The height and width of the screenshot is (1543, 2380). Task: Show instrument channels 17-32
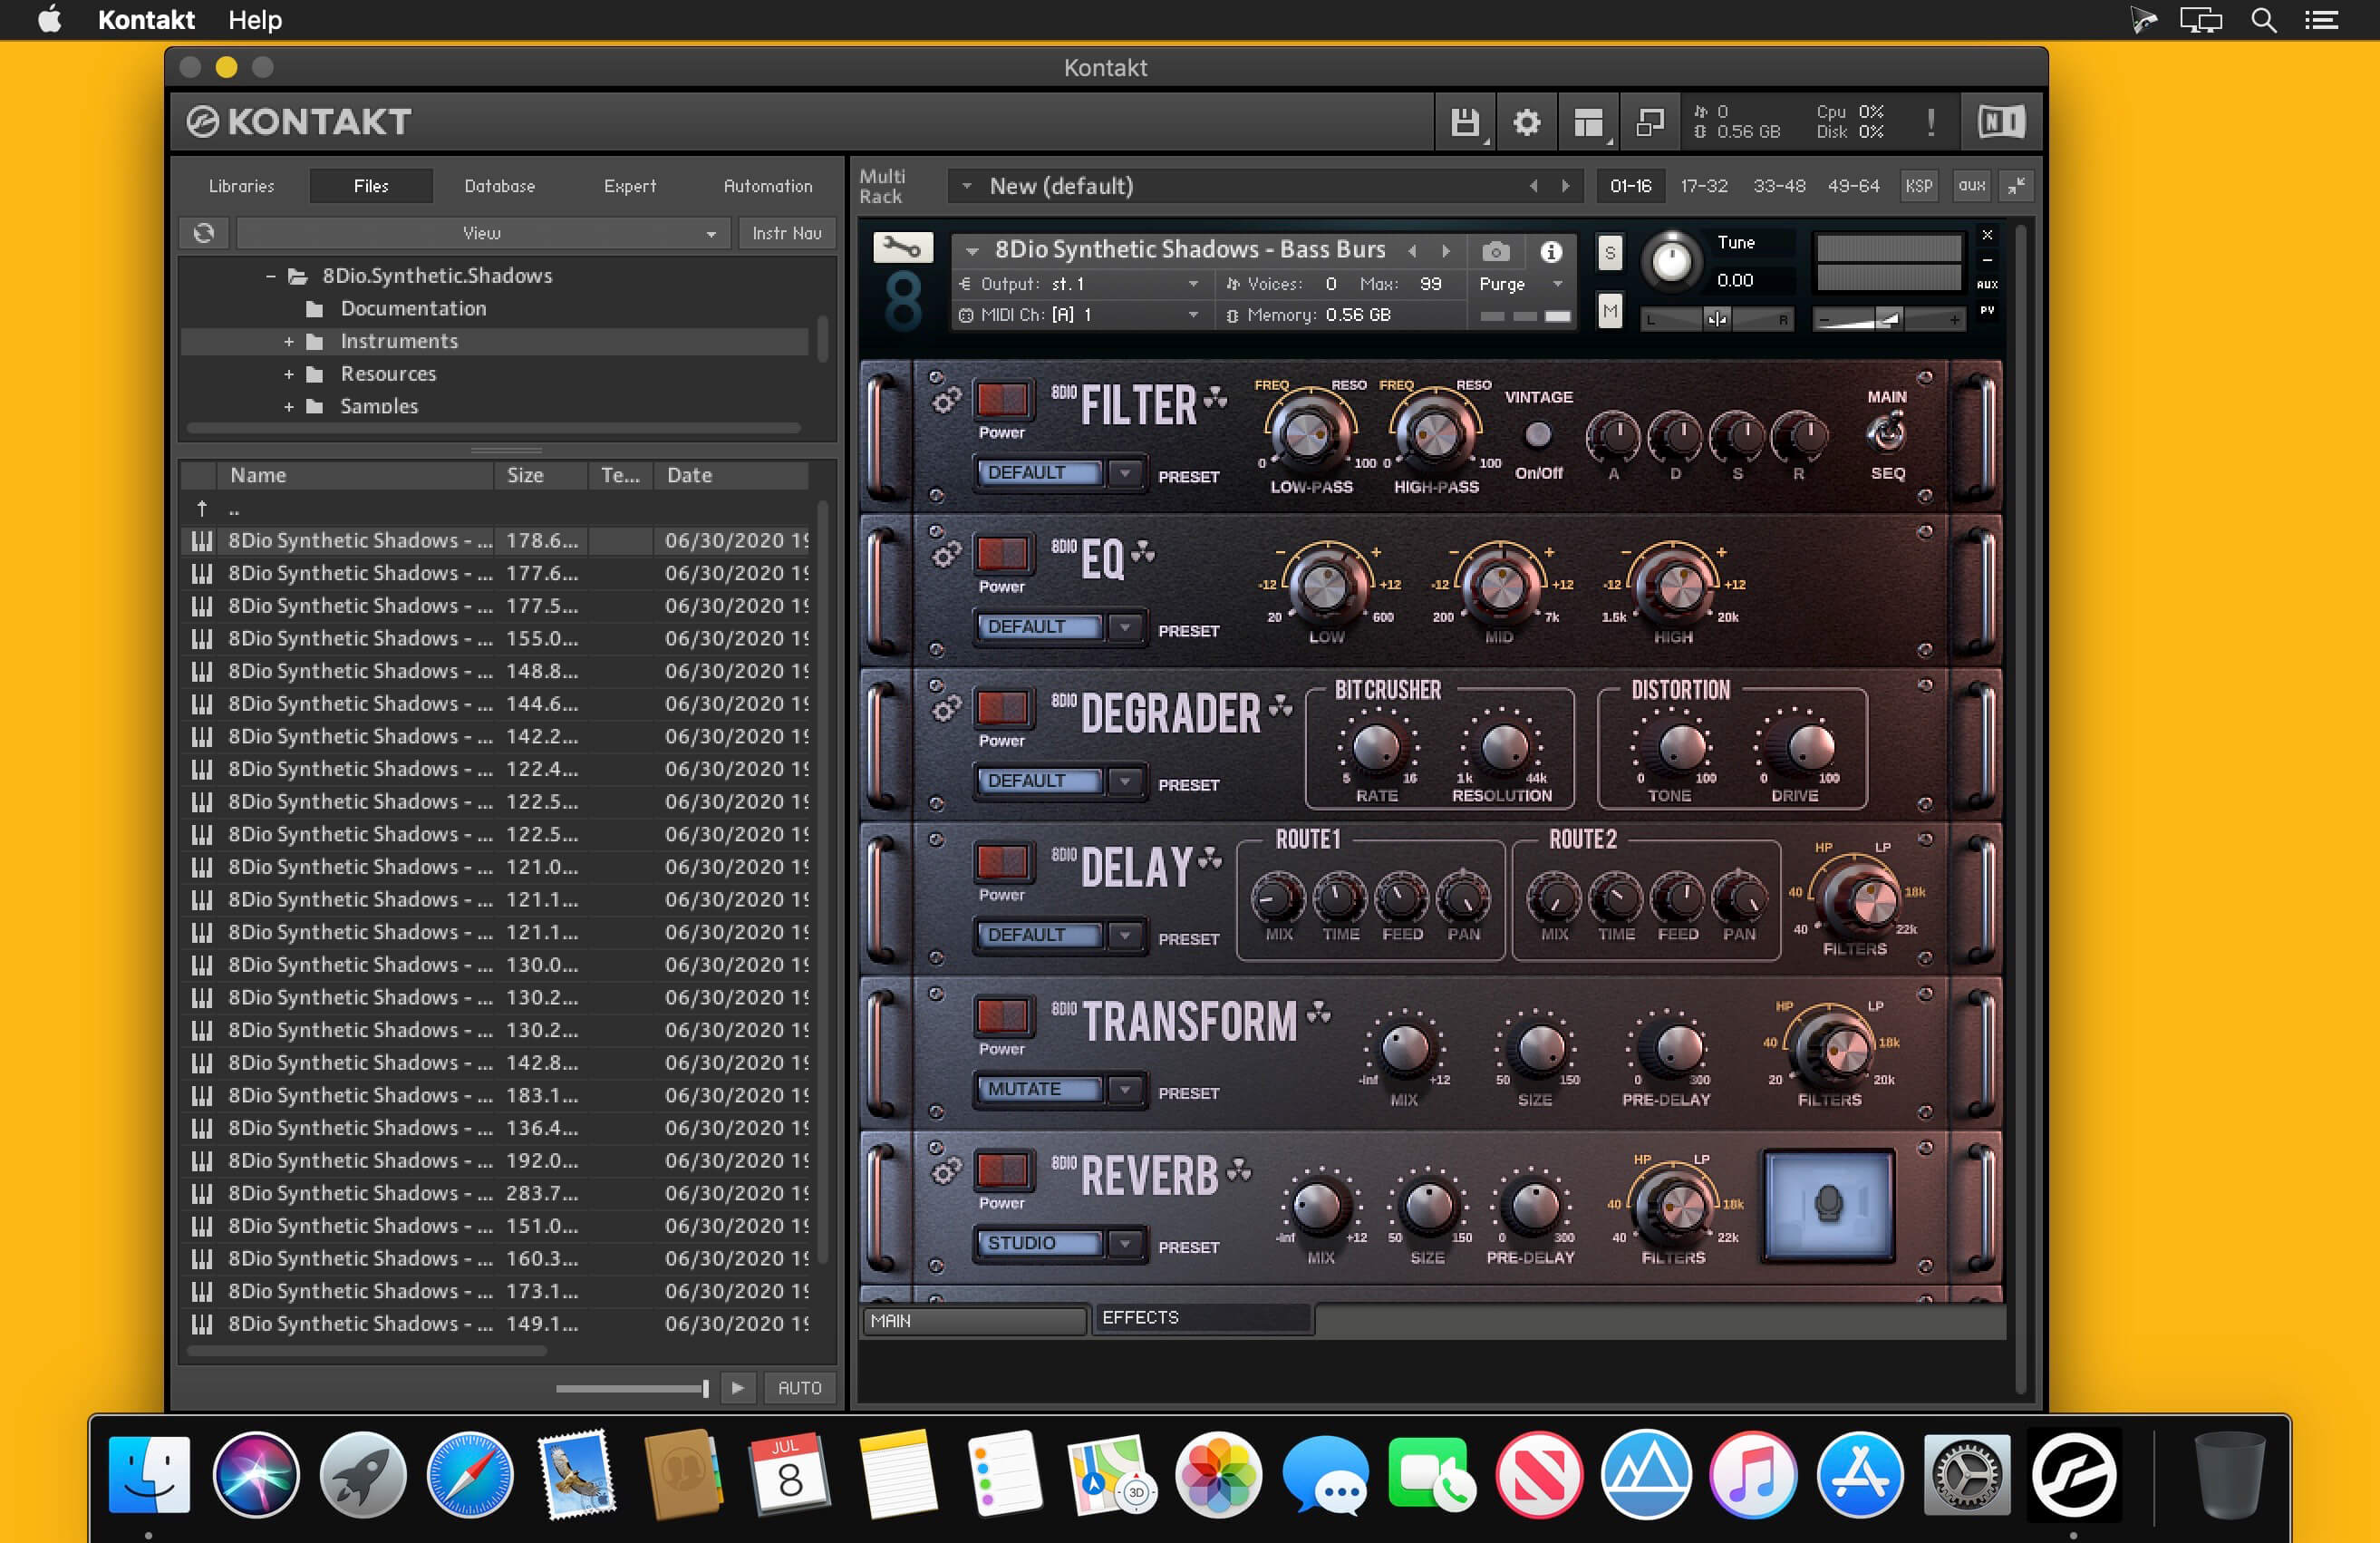pos(1704,186)
